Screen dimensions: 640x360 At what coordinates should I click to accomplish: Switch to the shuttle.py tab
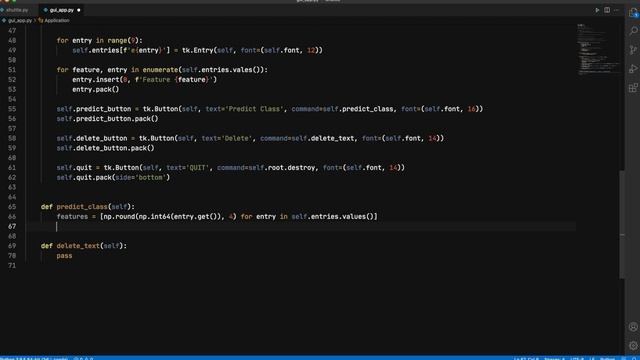tap(16, 10)
